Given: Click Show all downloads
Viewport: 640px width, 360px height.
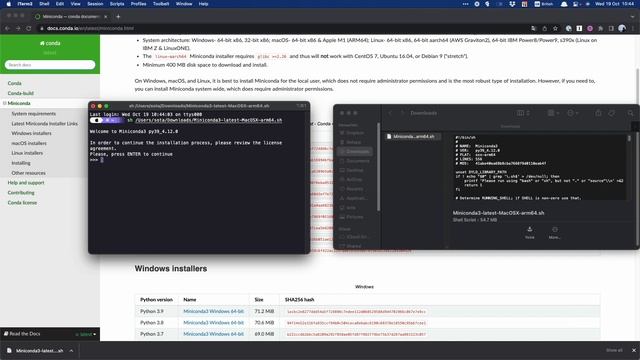Looking at the screenshot, I should pos(614,350).
